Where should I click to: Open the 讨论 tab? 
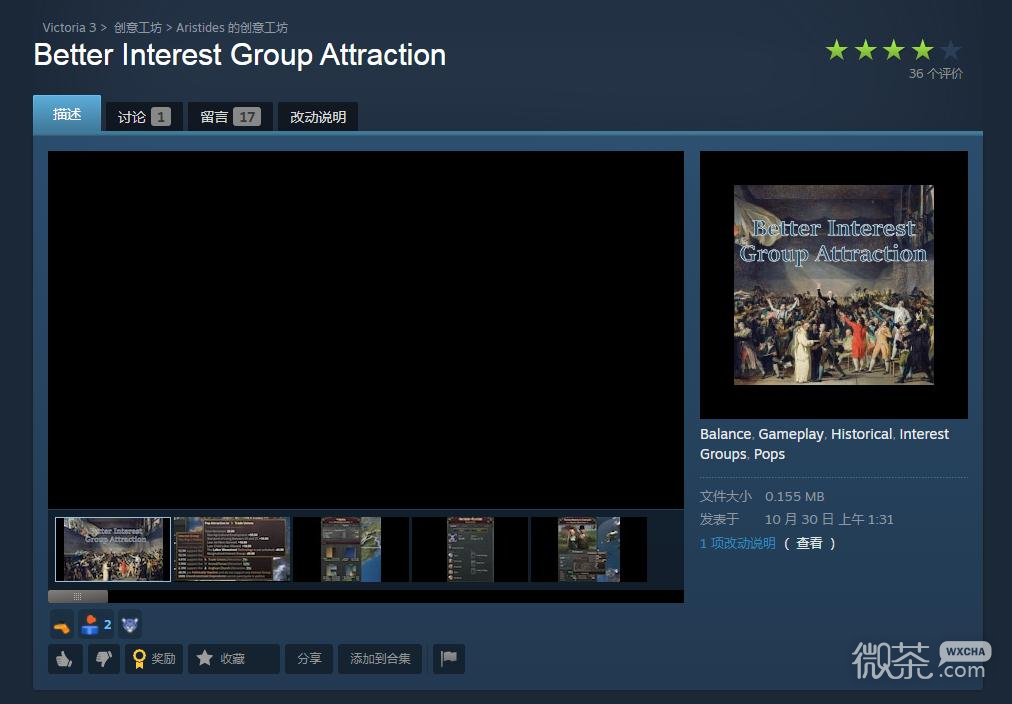click(x=144, y=117)
